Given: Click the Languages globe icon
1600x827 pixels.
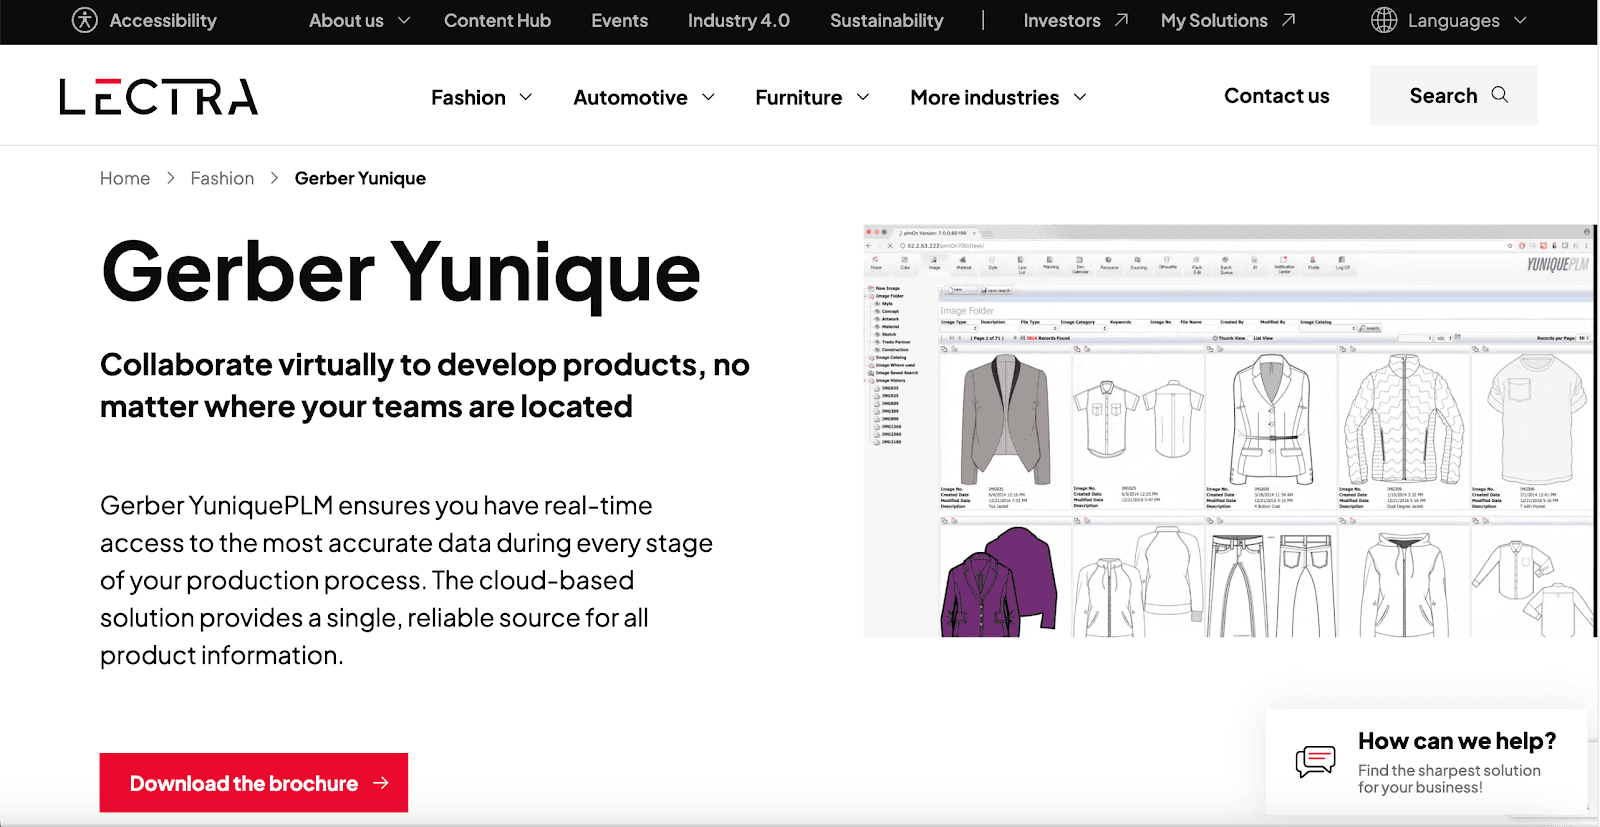Looking at the screenshot, I should [1384, 20].
